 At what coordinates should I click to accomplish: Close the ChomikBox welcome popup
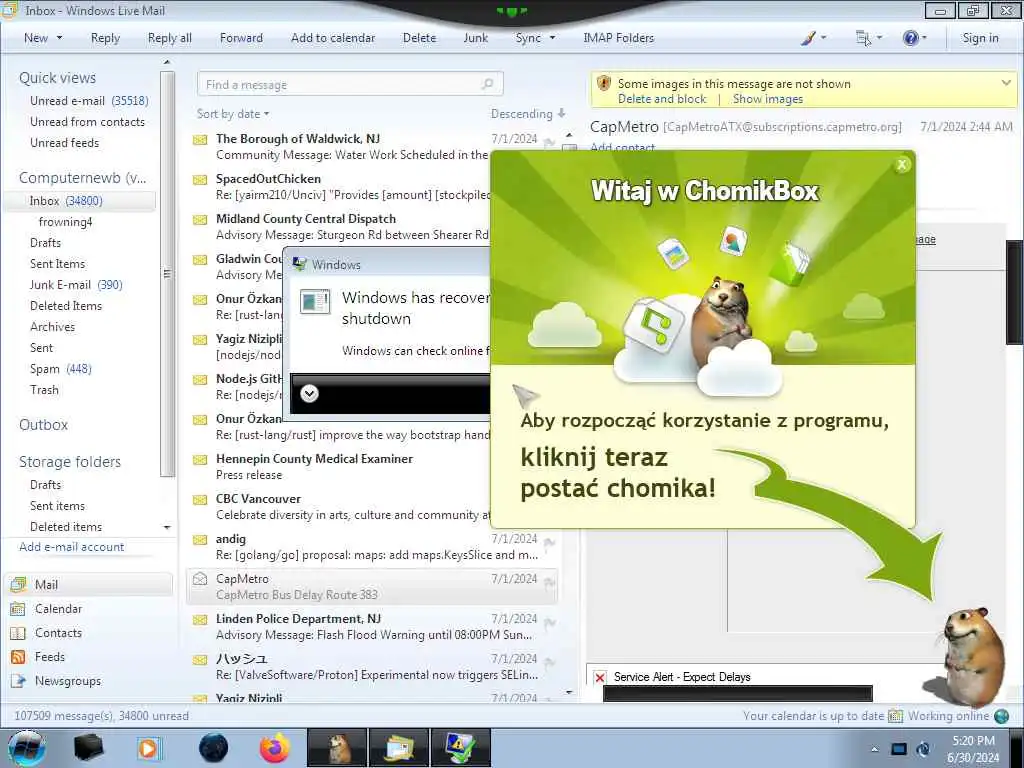tap(902, 165)
